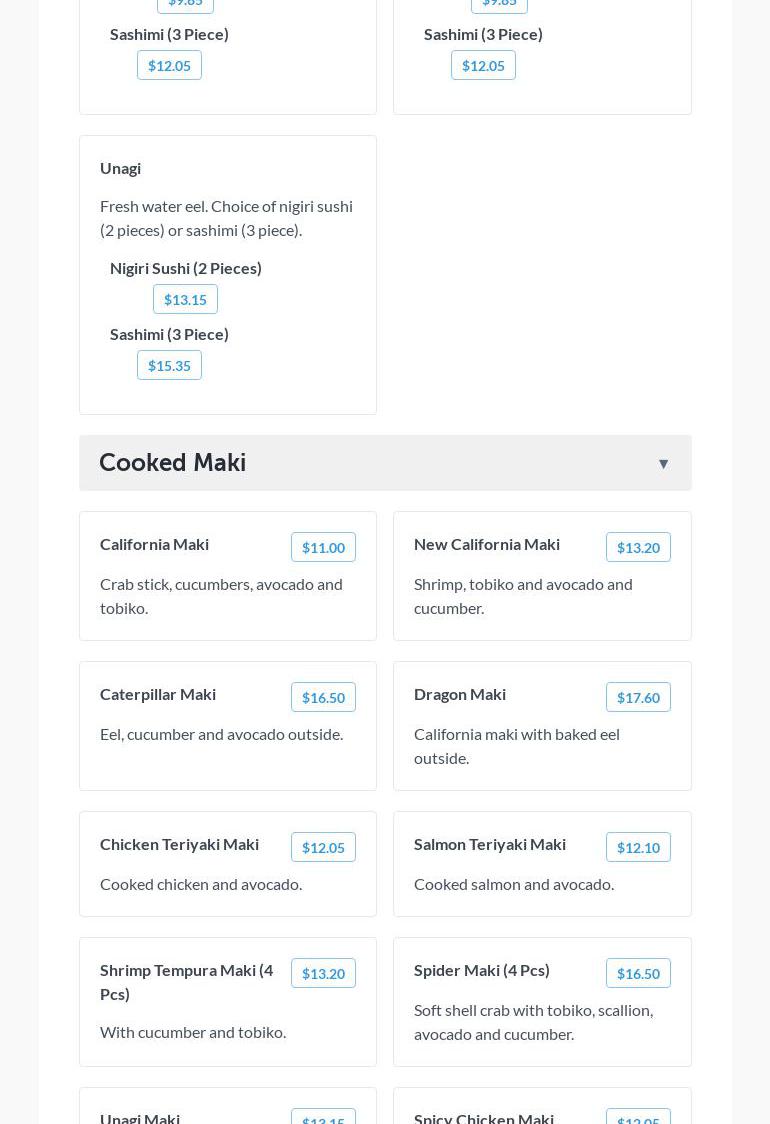Select Caterpillar Maki $16.50 price button
The width and height of the screenshot is (770, 1124).
click(x=323, y=697)
